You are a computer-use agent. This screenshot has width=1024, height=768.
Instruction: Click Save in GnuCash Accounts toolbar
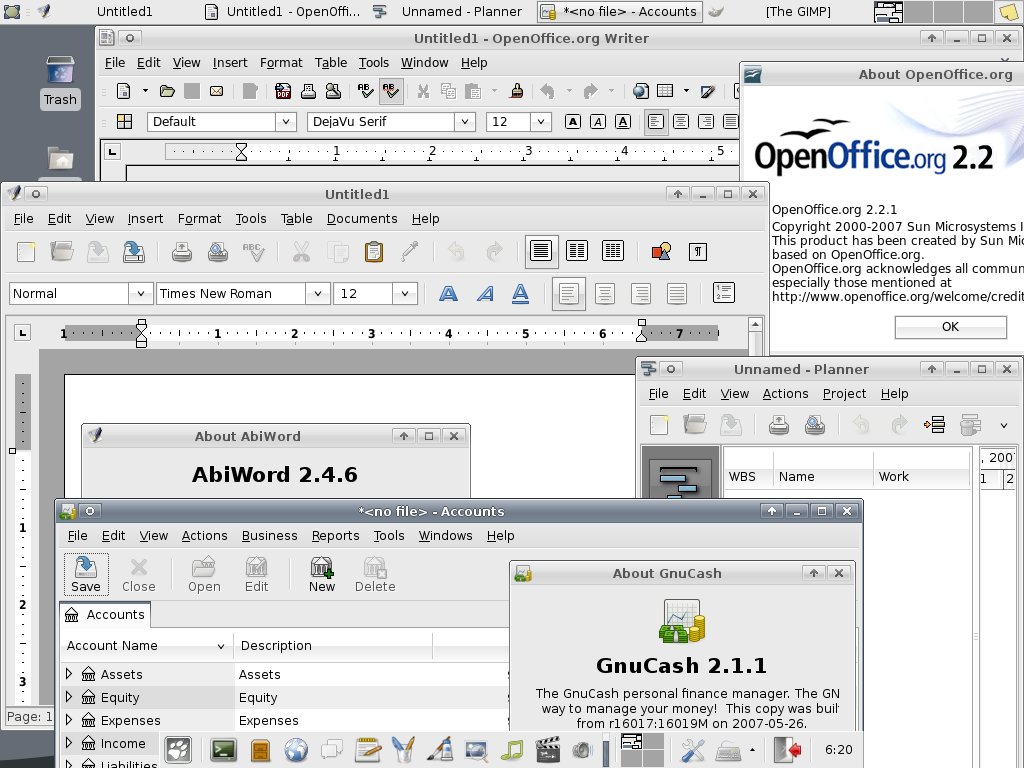pos(86,575)
